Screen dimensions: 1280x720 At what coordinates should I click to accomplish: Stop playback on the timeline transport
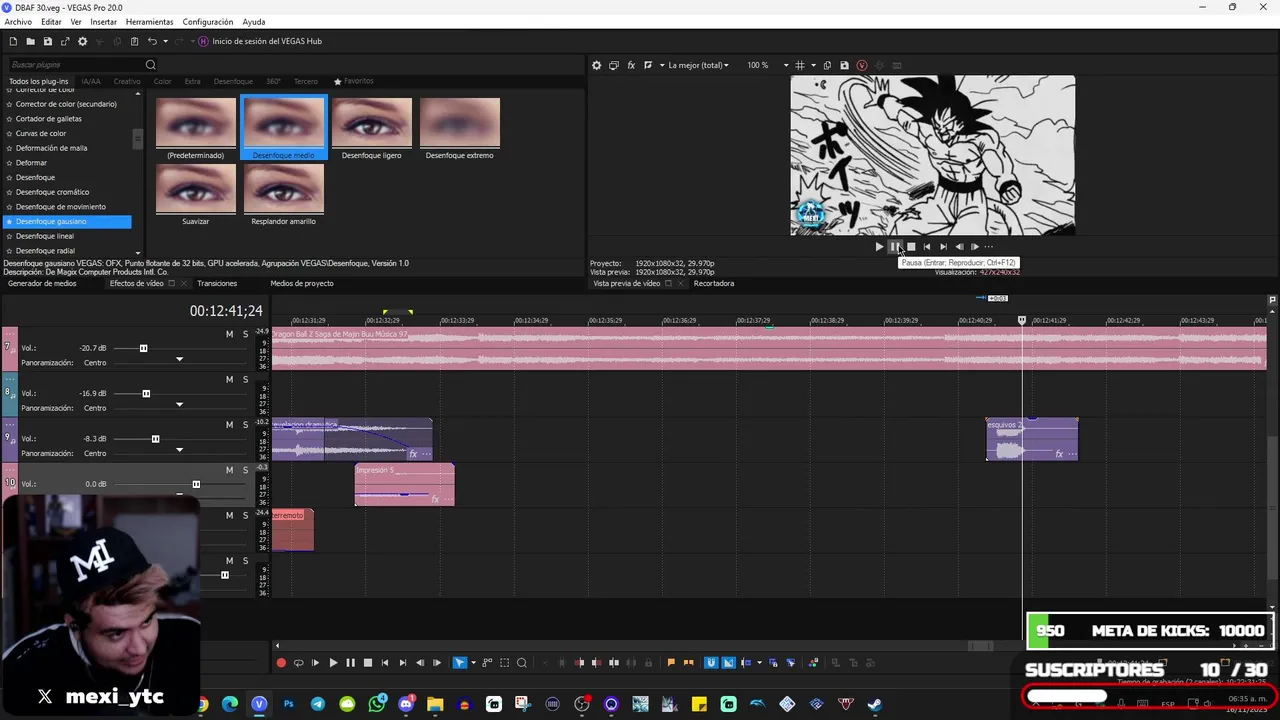368,663
